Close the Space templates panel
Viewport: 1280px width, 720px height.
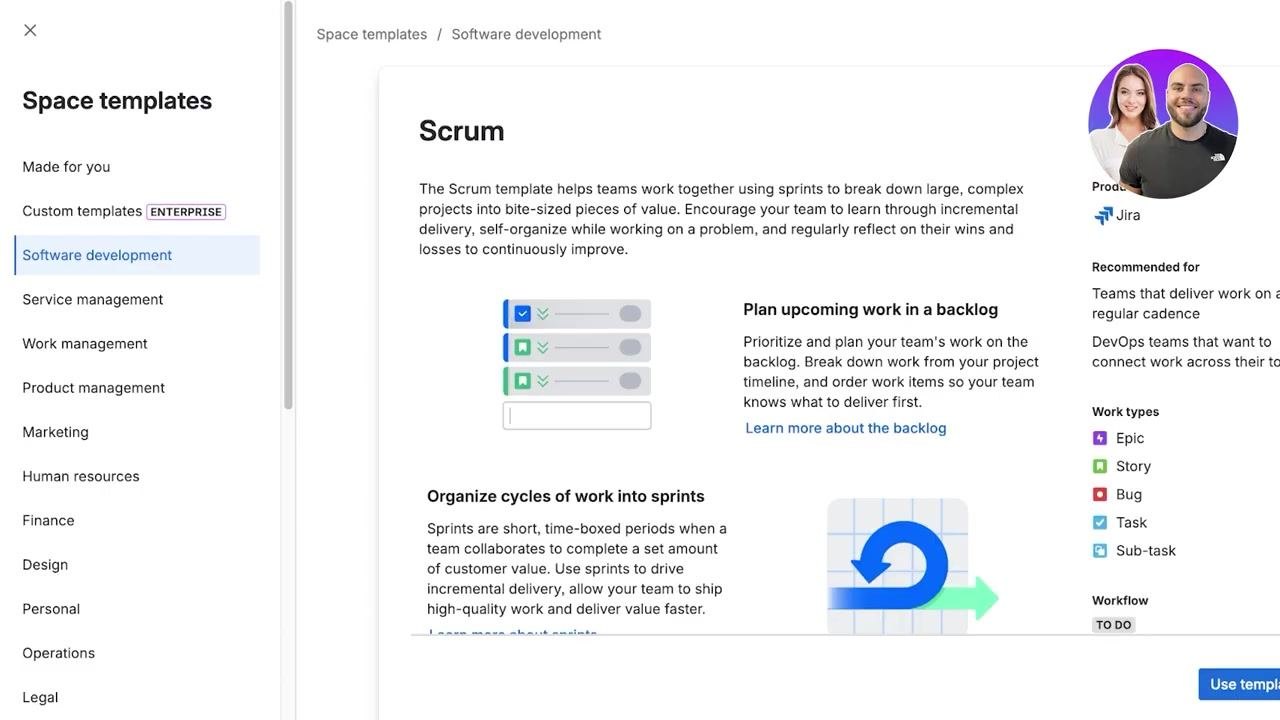(30, 30)
